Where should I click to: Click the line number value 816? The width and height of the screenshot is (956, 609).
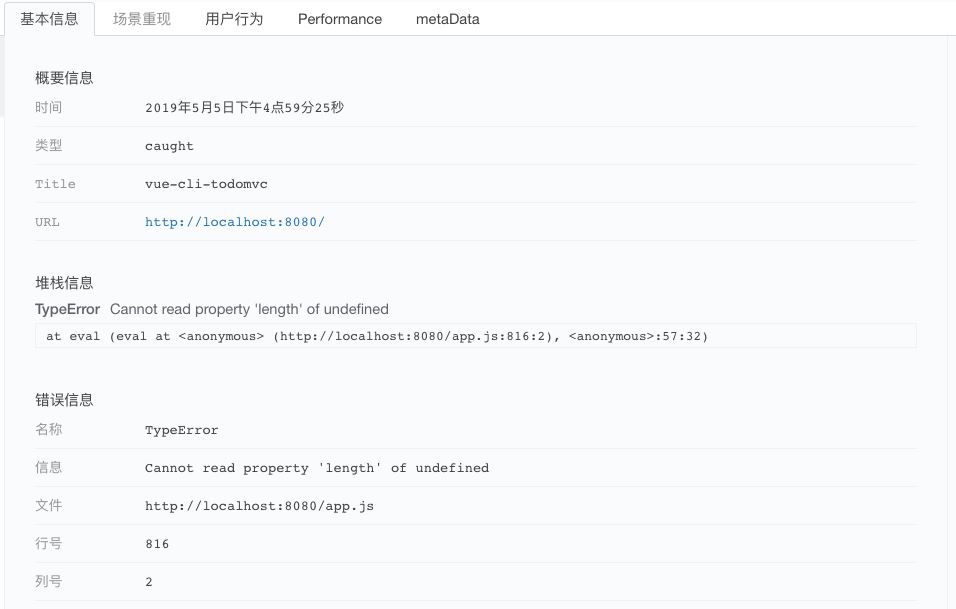(157, 544)
